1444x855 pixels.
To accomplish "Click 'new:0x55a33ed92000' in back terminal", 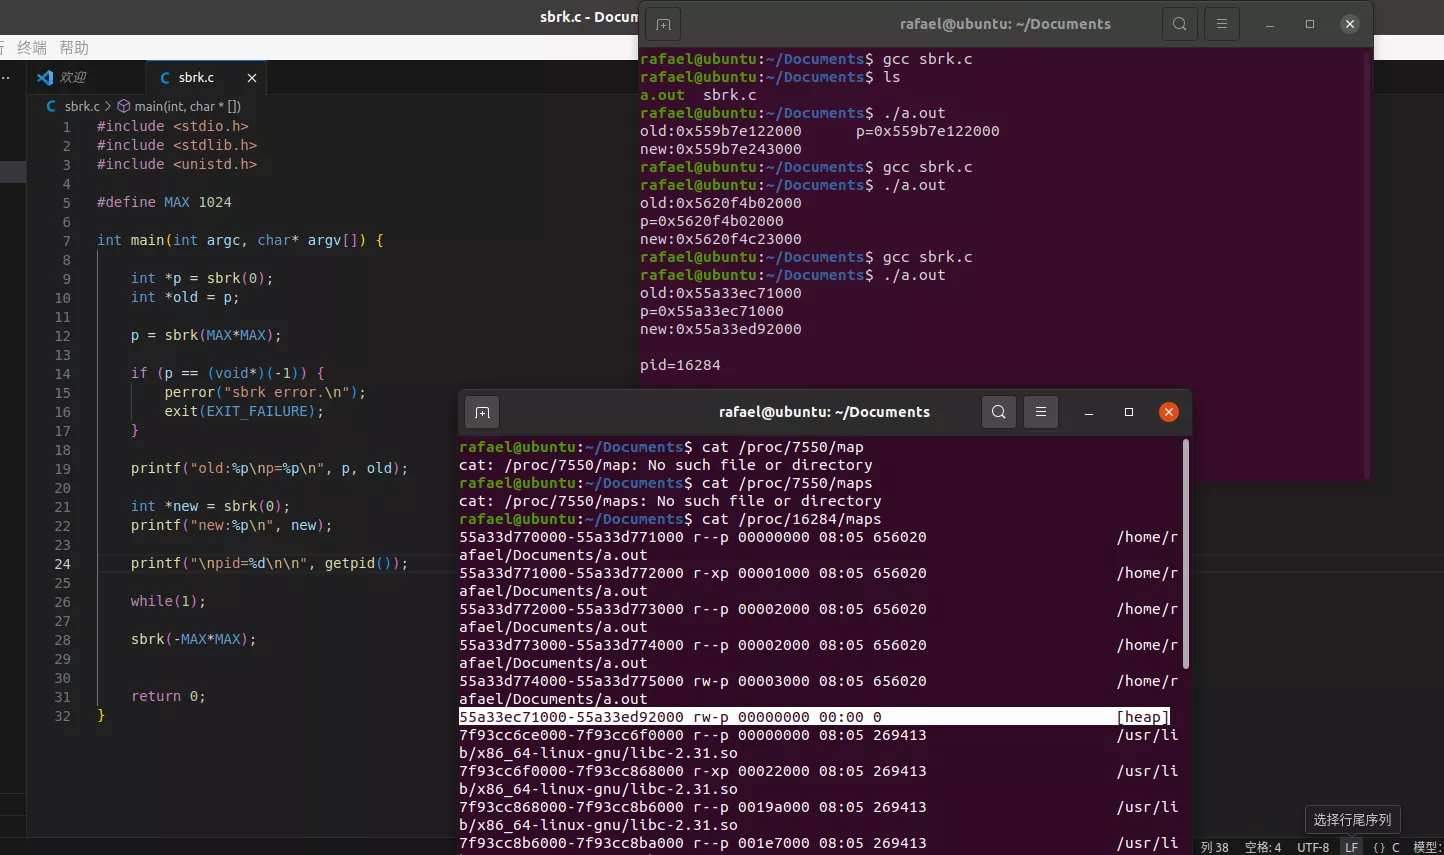I will [721, 329].
